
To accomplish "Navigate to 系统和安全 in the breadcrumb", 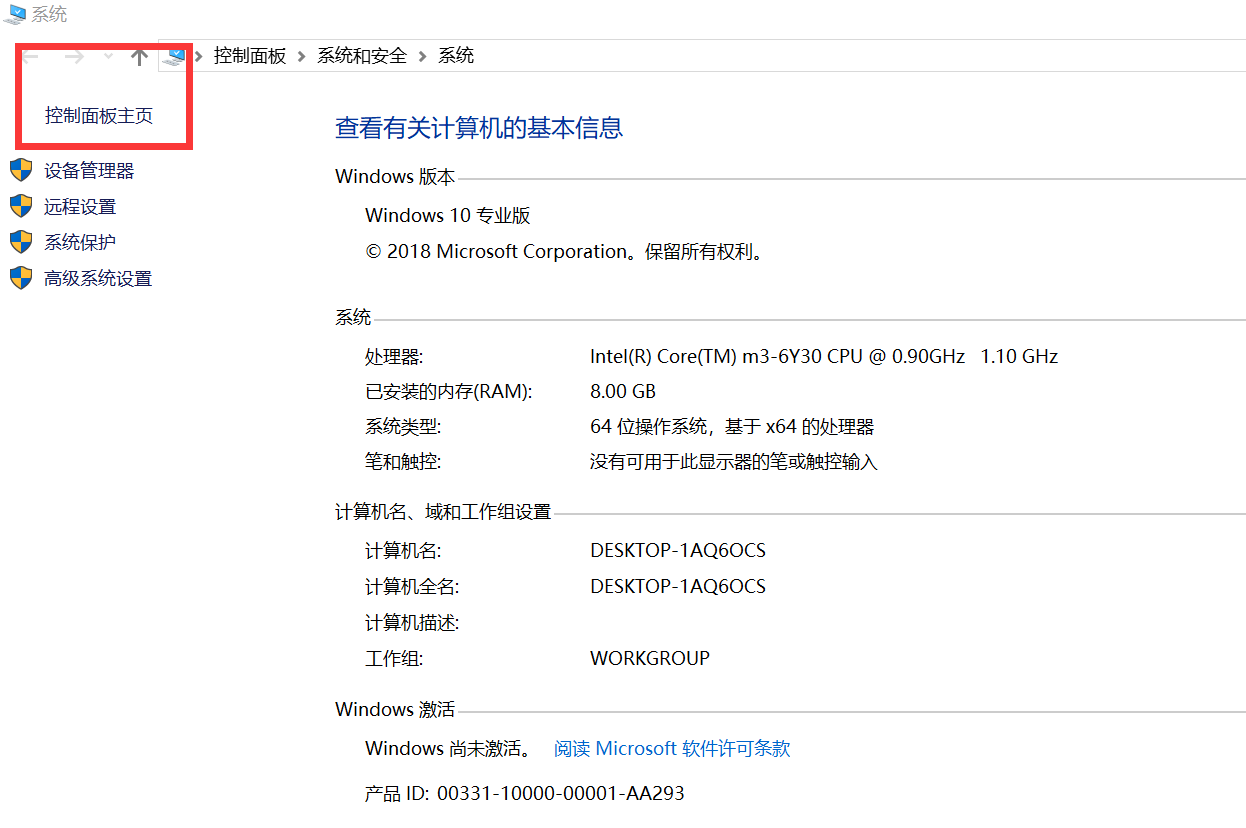I will pos(362,56).
